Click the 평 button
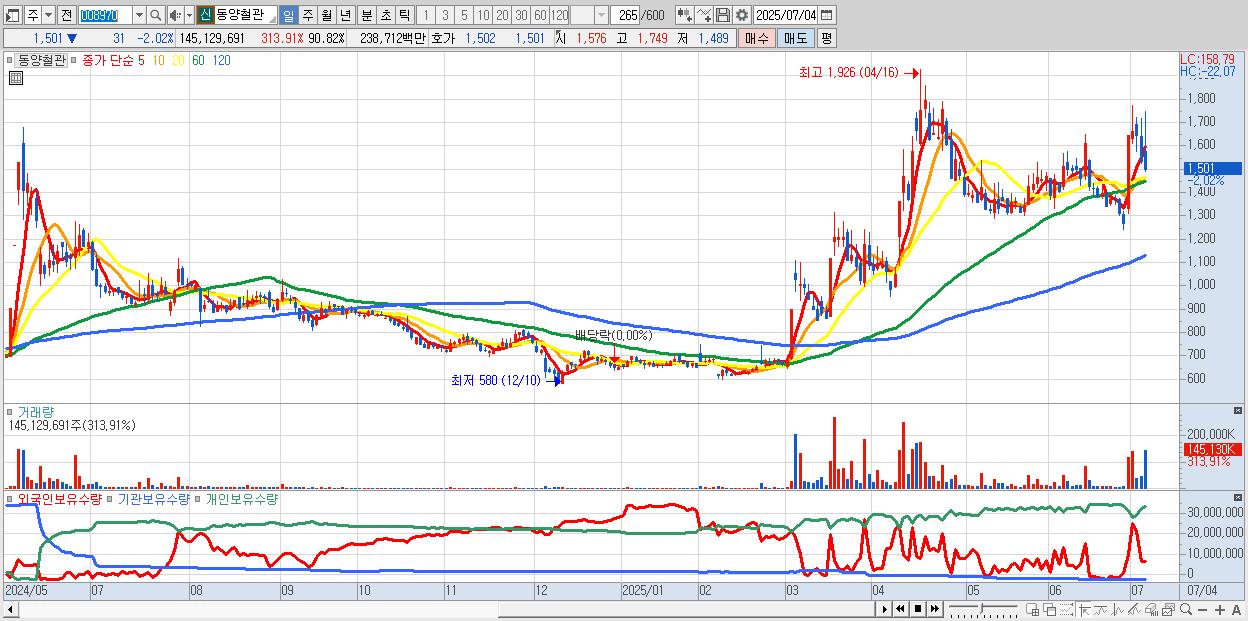This screenshot has width=1248, height=621. [826, 38]
